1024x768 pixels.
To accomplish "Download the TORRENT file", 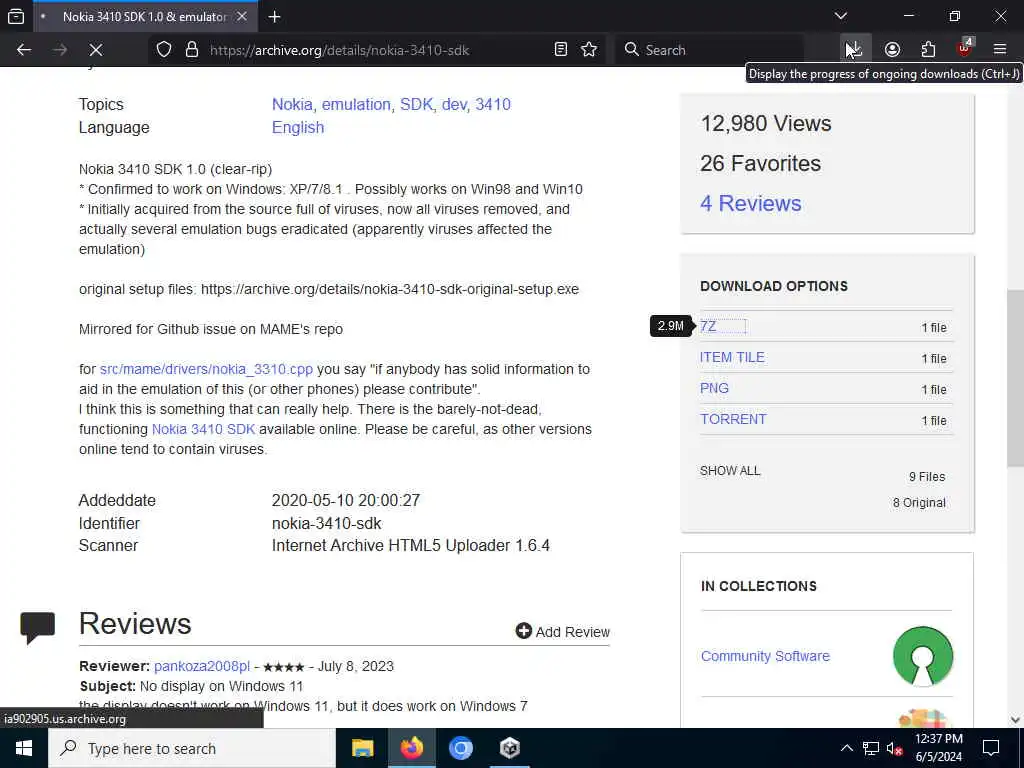I will click(733, 419).
